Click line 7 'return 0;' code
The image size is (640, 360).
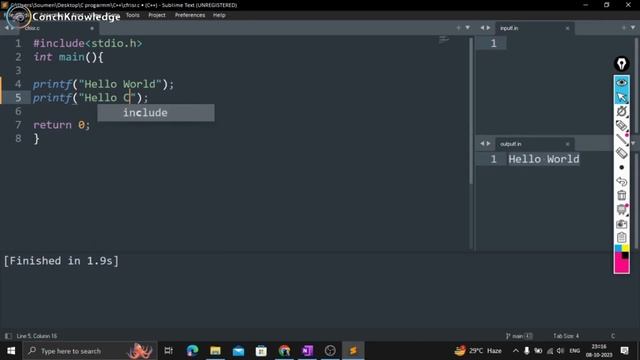(62, 125)
